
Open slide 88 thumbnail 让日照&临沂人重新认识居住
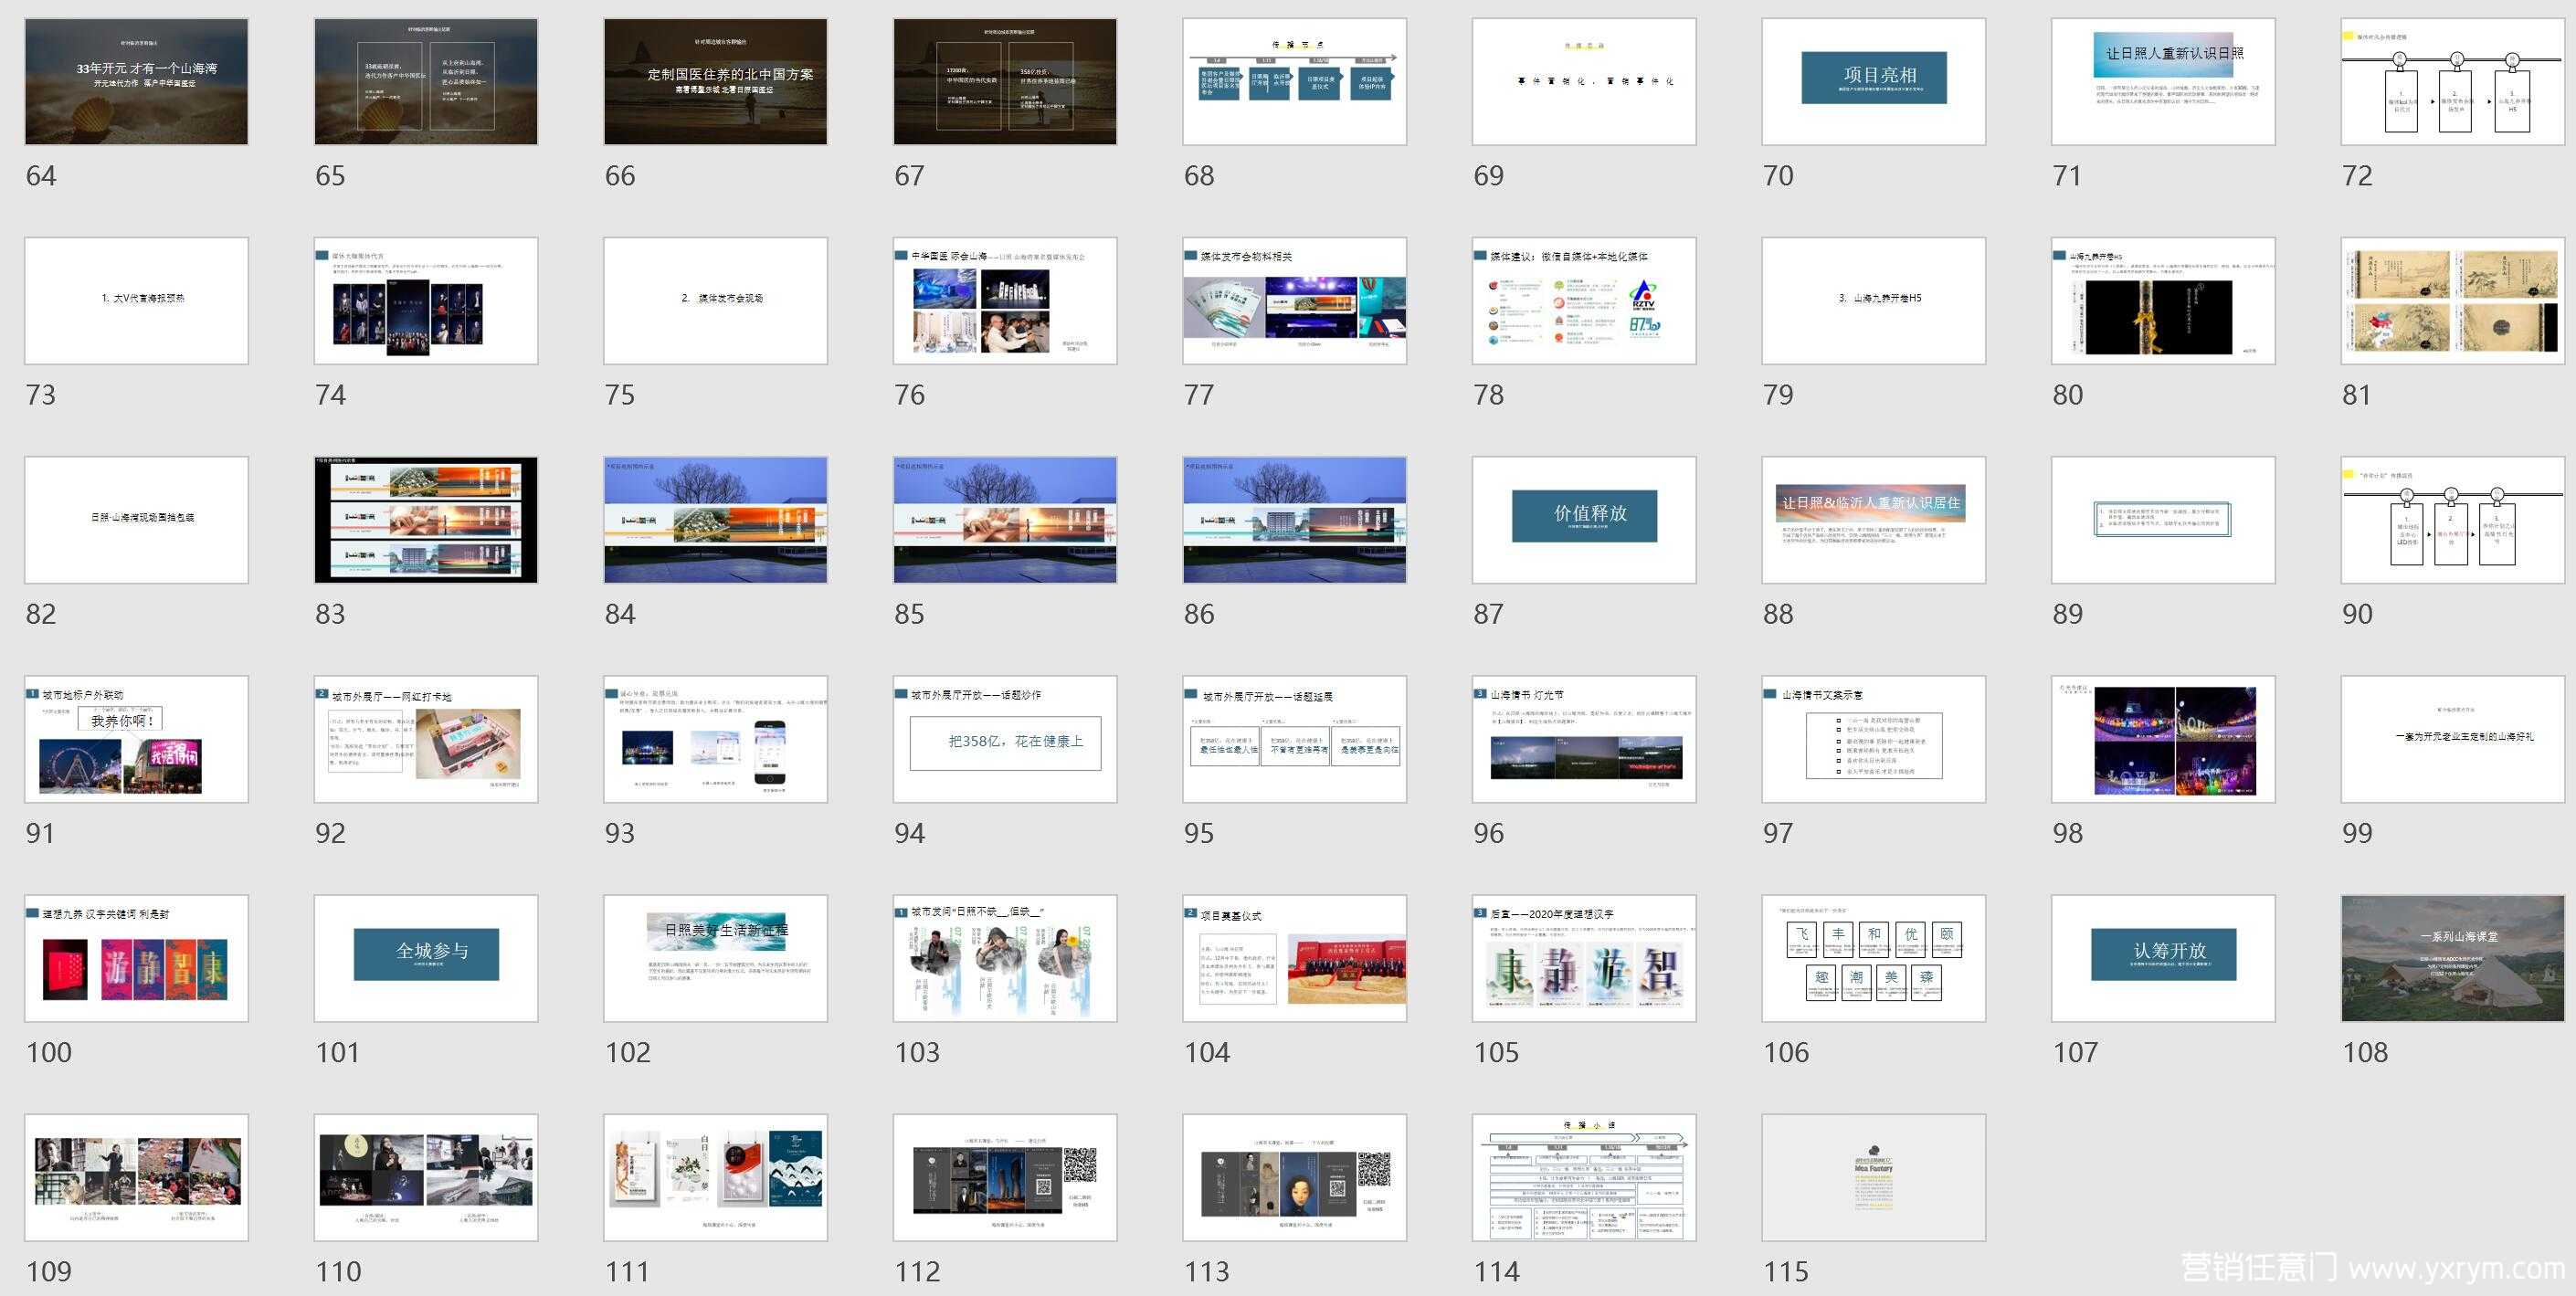[x=1874, y=520]
